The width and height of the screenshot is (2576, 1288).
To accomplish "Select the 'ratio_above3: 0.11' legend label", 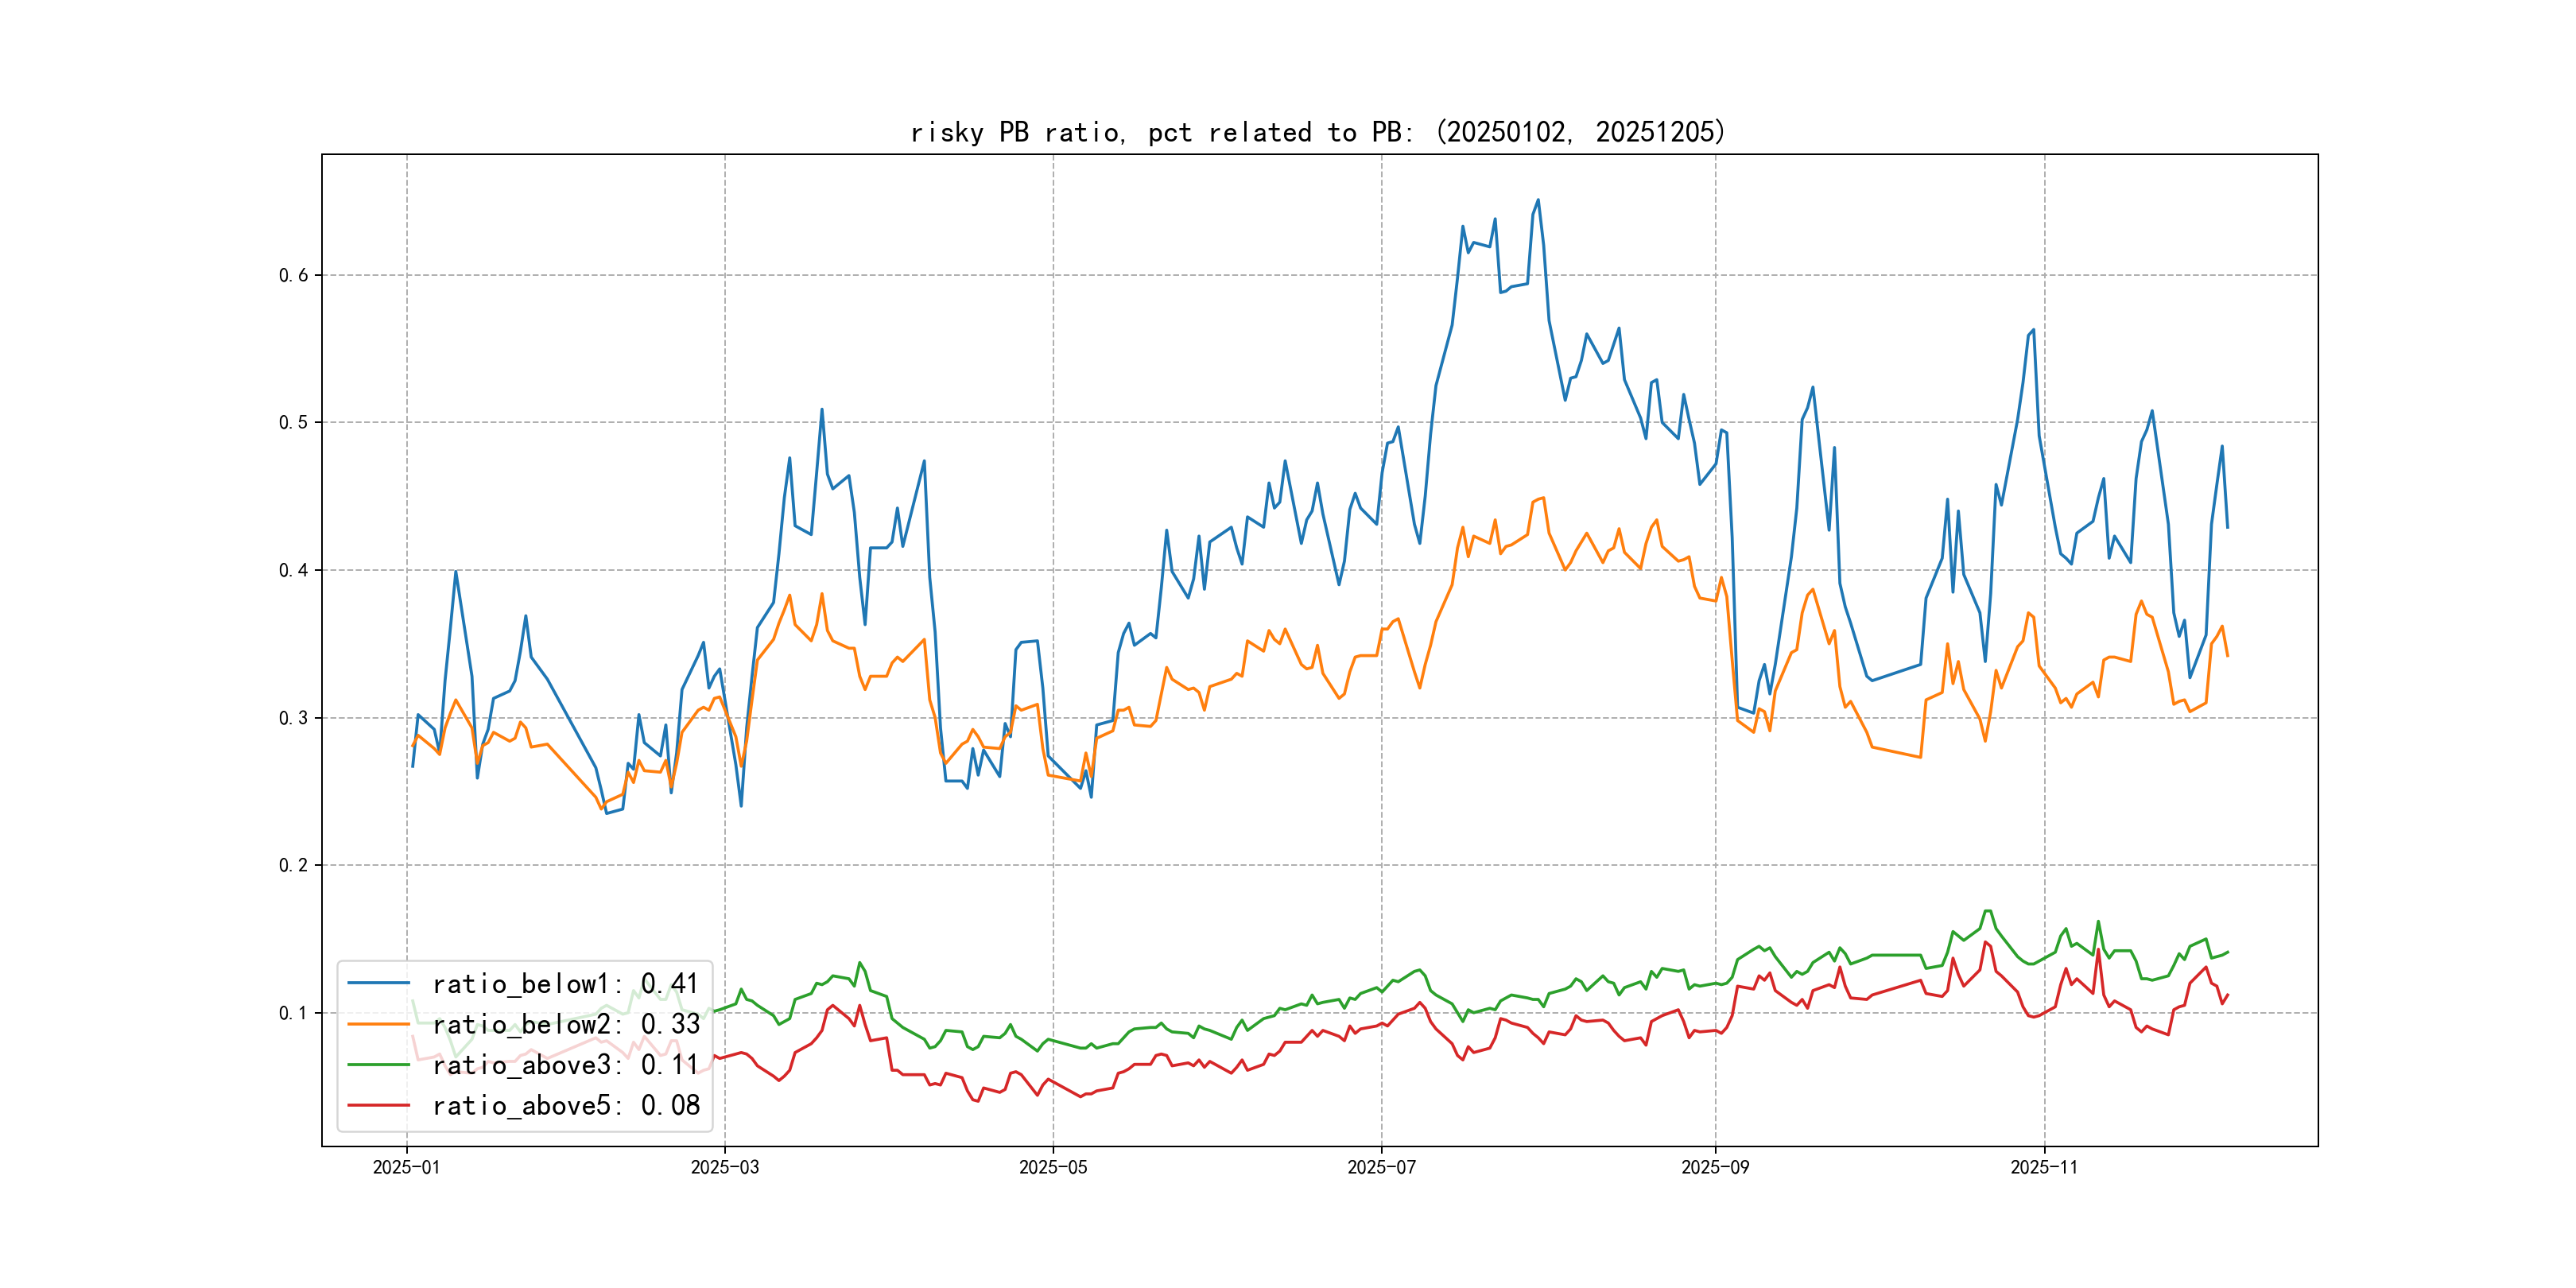I will pos(565,1065).
